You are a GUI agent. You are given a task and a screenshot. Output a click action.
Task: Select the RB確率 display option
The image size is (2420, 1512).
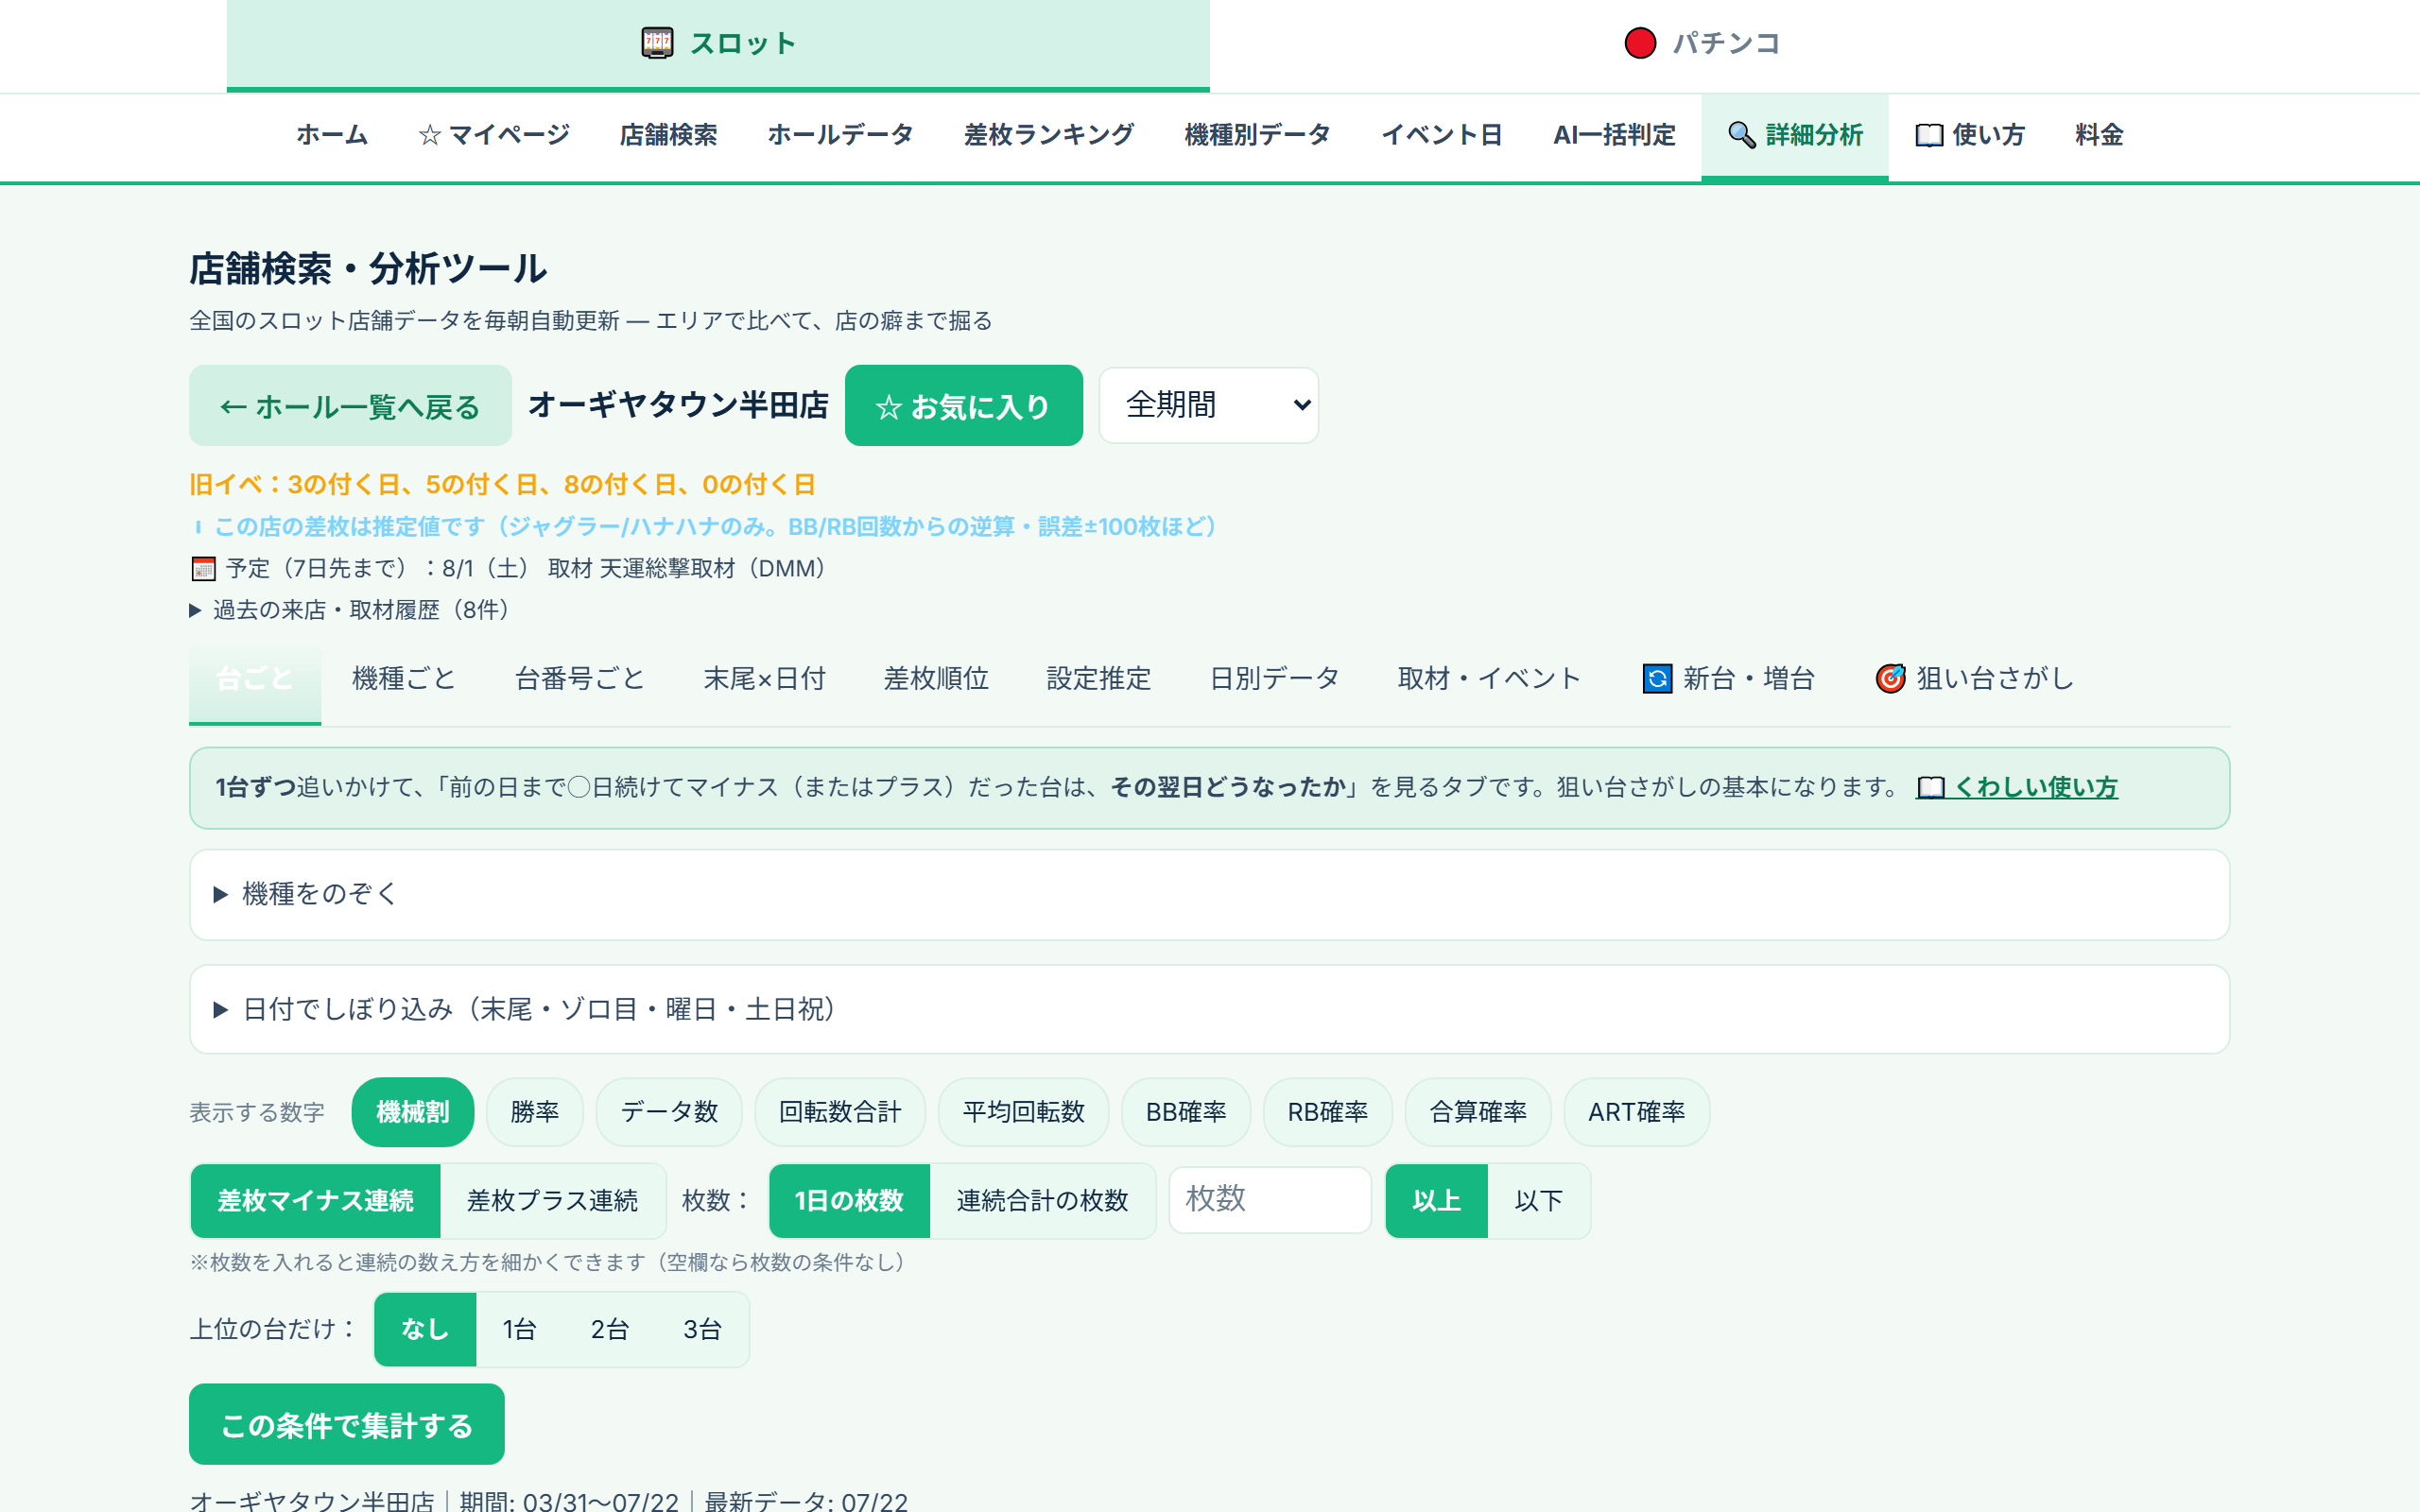pyautogui.click(x=1327, y=1112)
